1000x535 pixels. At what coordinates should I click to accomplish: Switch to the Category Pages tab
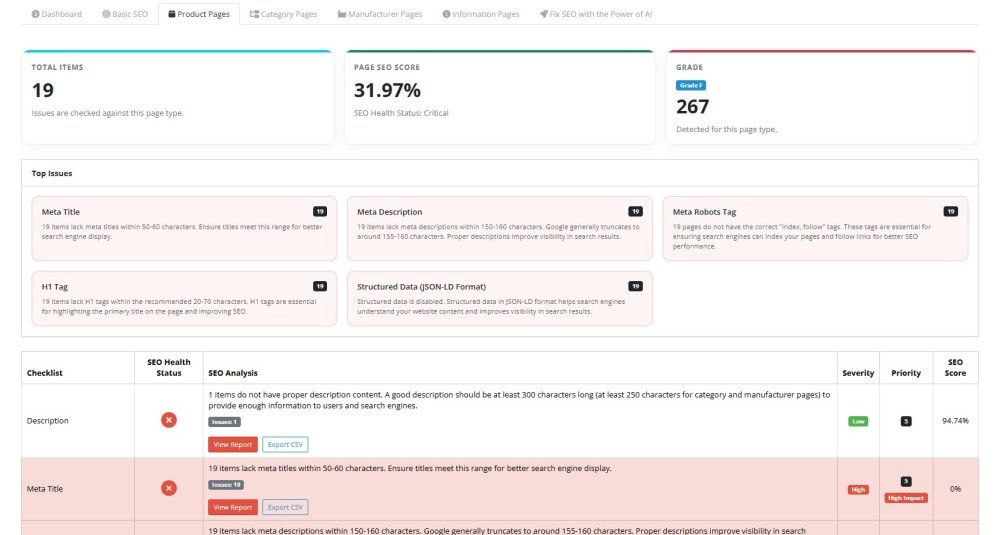point(283,15)
